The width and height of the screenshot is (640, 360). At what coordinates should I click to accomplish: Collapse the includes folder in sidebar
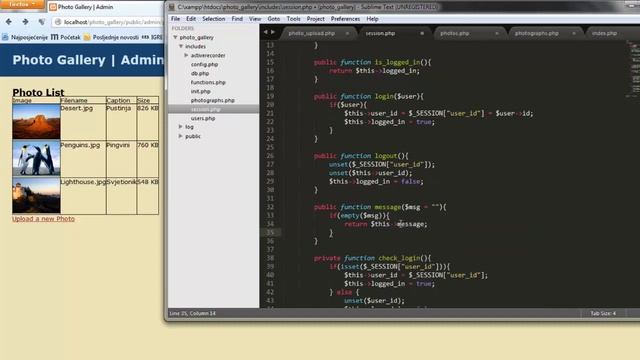181,46
